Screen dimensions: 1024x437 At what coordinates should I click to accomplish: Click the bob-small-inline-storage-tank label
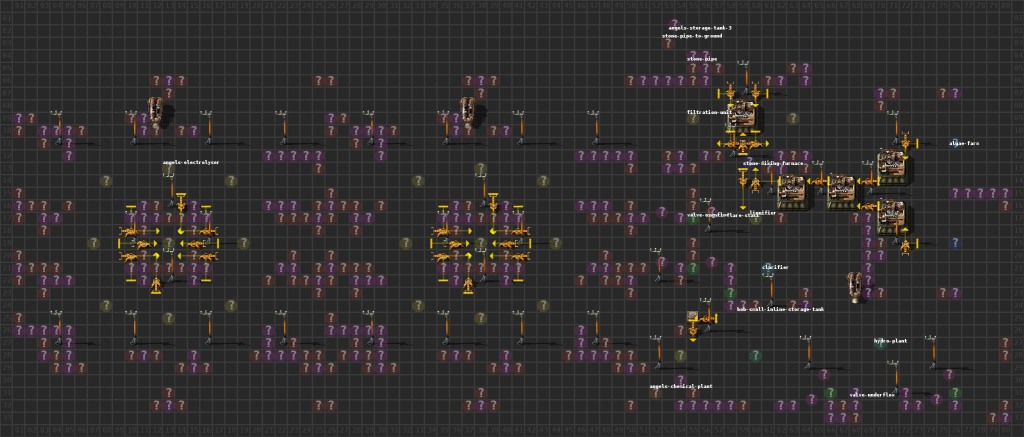tap(780, 309)
